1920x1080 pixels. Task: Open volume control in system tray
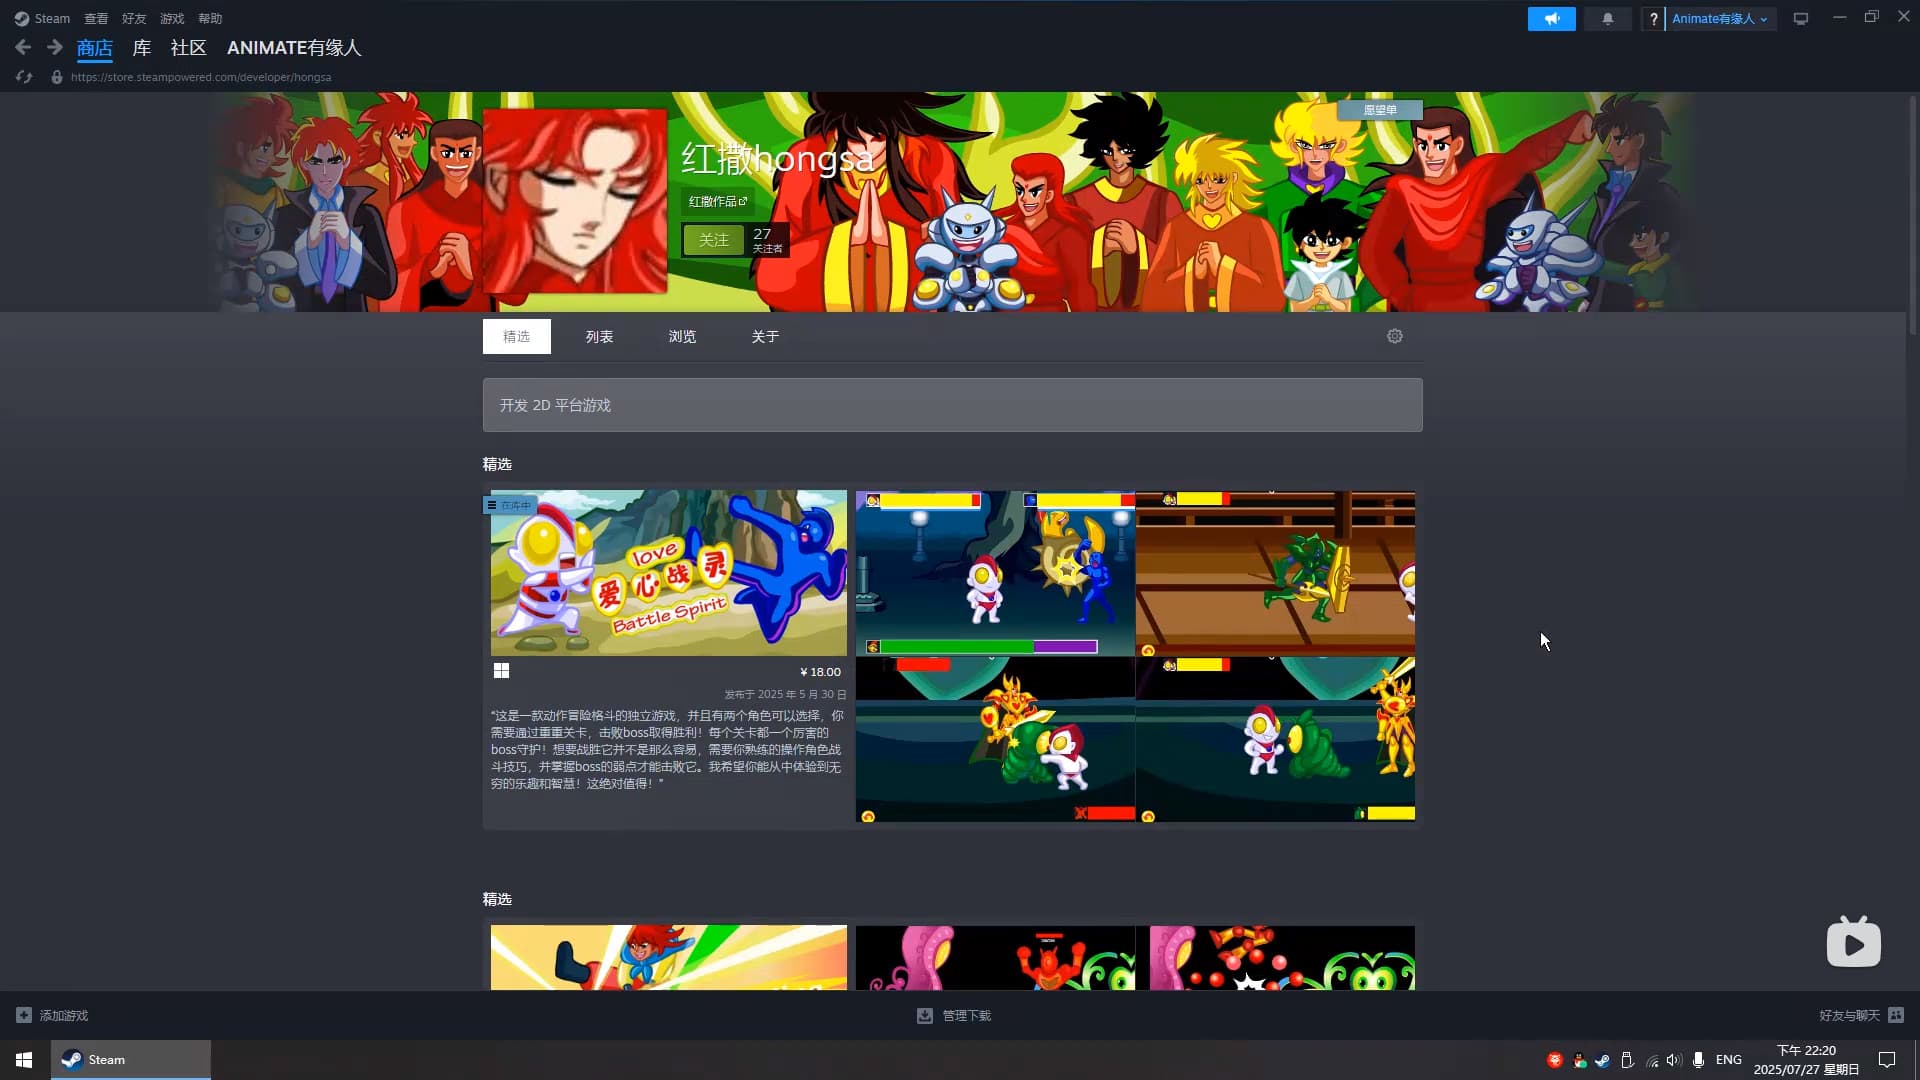click(x=1674, y=1060)
